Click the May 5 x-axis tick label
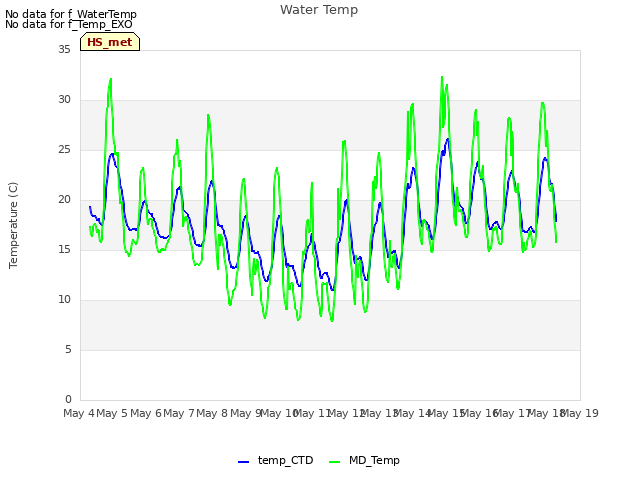 (x=112, y=413)
